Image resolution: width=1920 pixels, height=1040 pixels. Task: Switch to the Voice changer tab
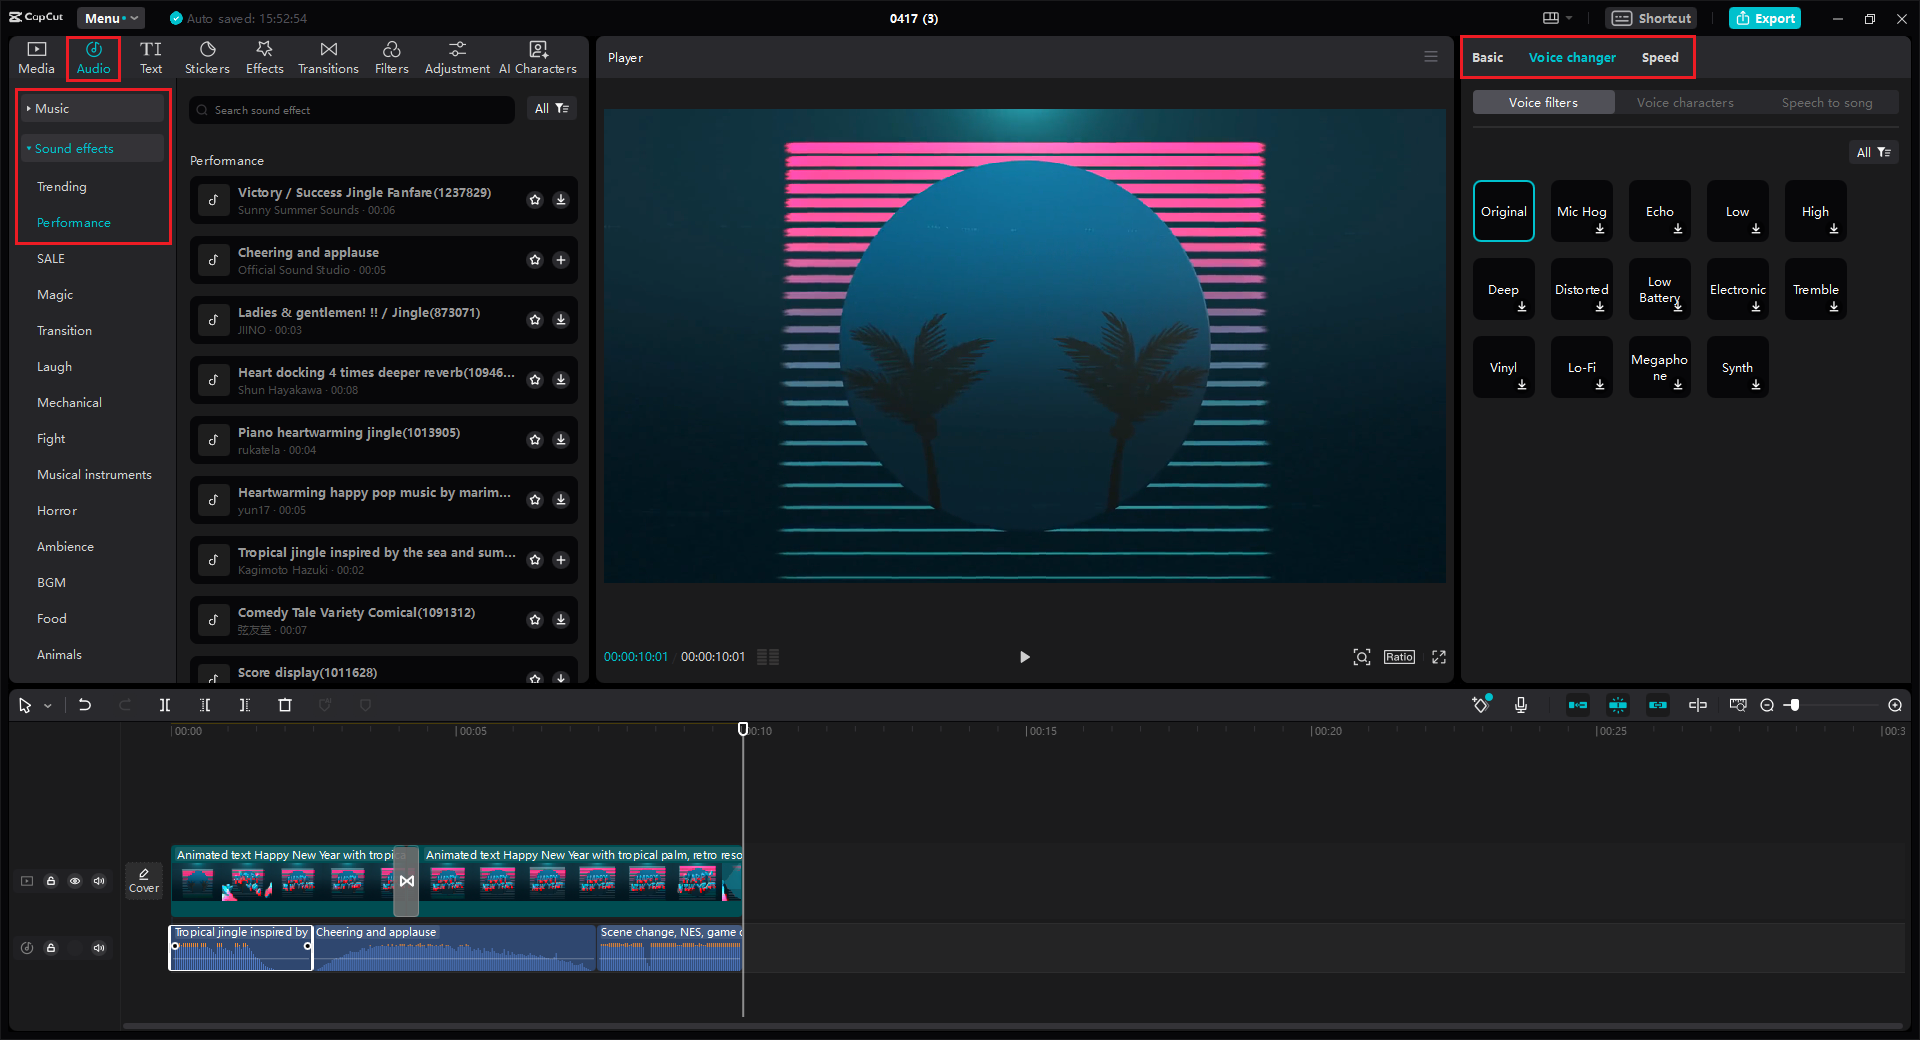pyautogui.click(x=1571, y=57)
